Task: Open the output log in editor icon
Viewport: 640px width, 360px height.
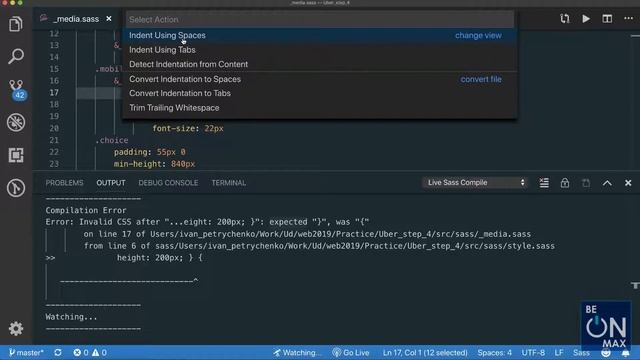Action: pyautogui.click(x=586, y=183)
